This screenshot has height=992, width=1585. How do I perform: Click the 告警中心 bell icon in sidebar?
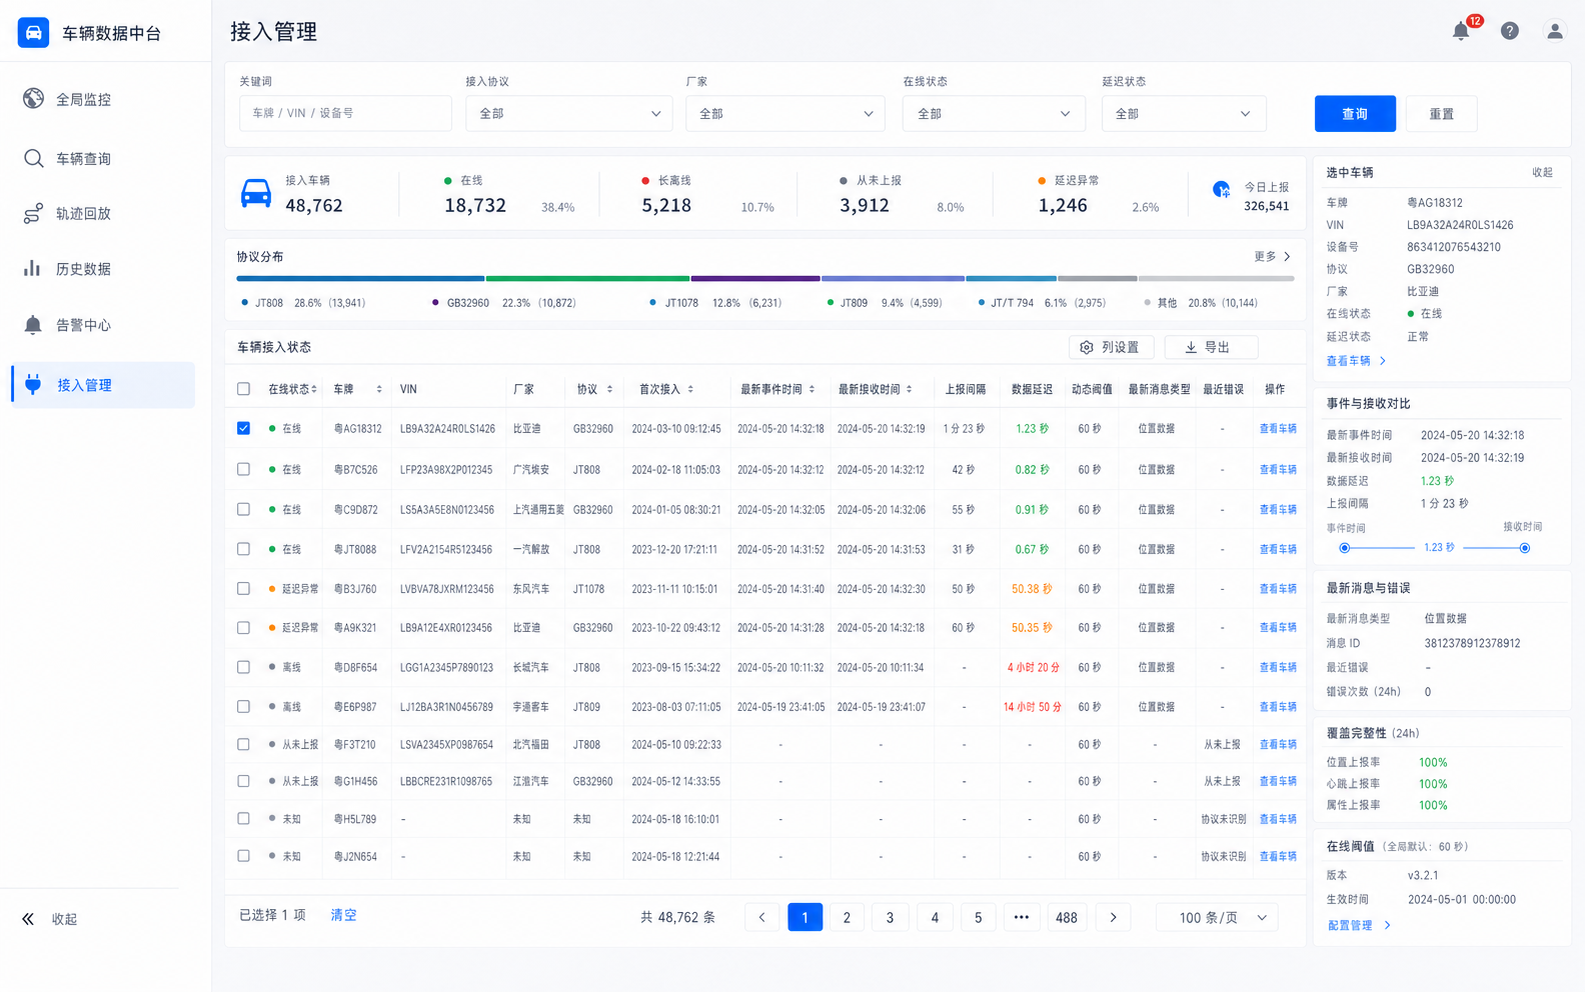(33, 324)
